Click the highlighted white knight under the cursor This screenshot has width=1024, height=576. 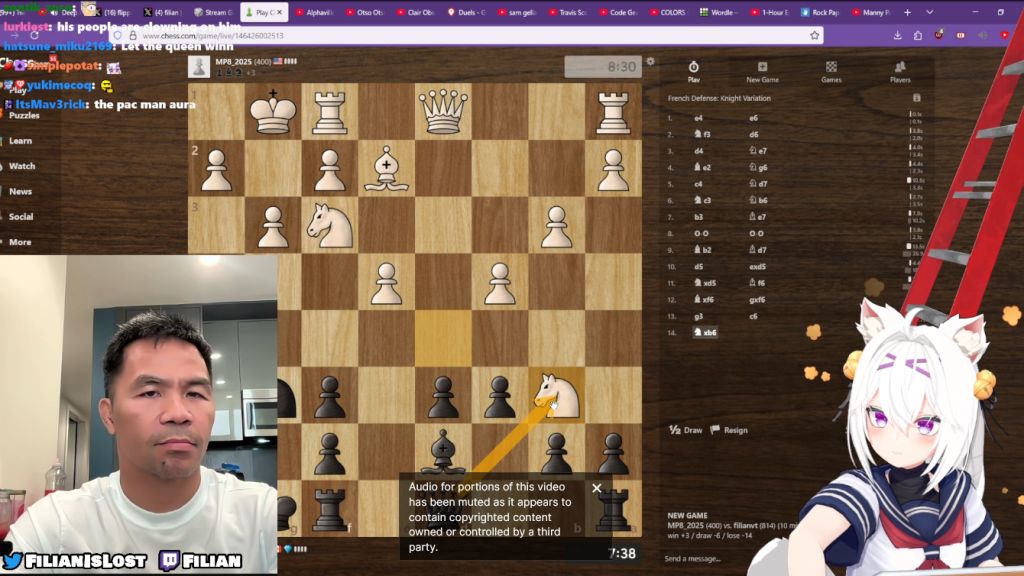tap(556, 396)
